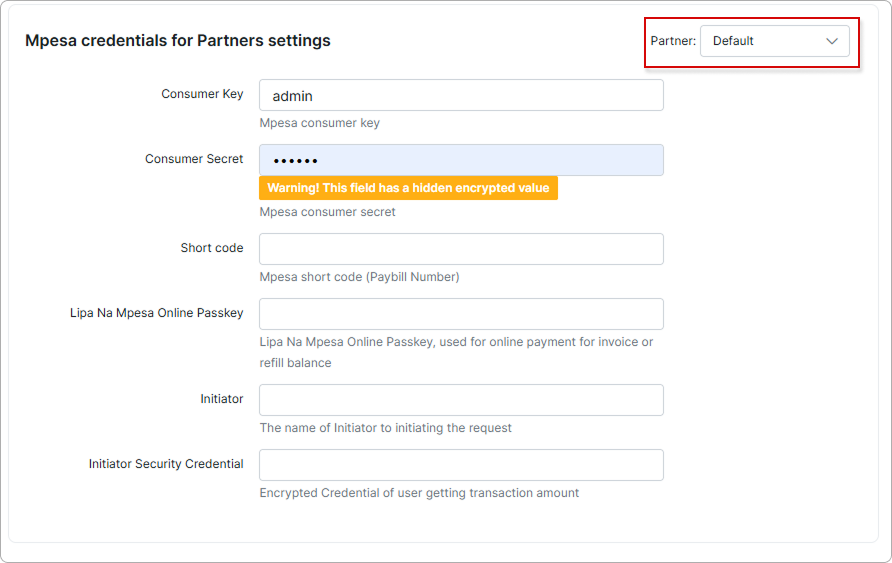Click the Consumer Secret label

click(x=194, y=159)
